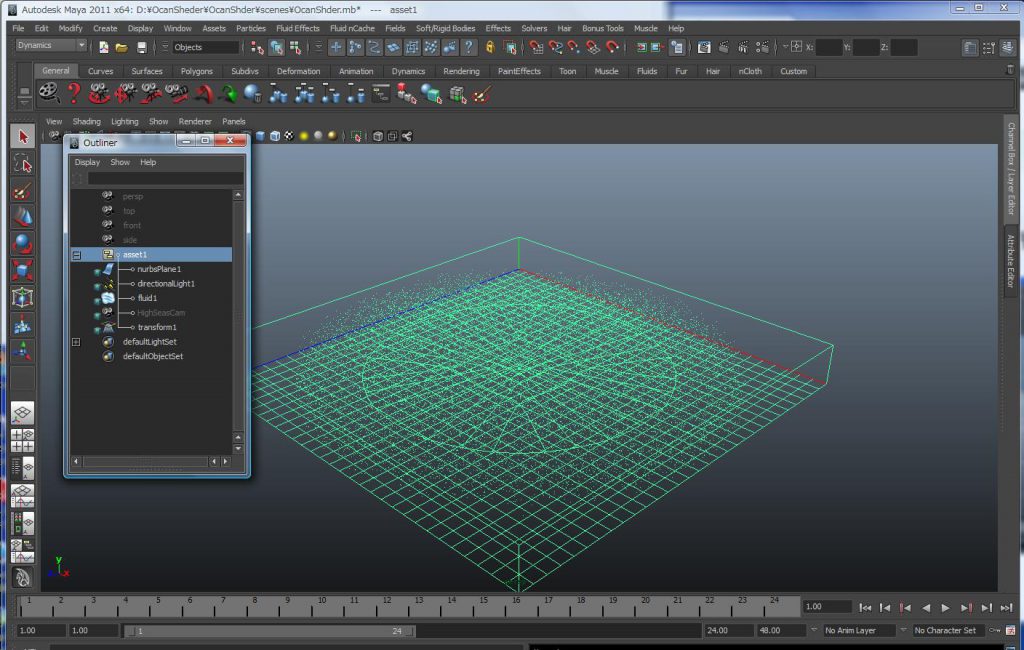The image size is (1024, 650).
Task: Open the Outliner Display menu
Action: point(87,162)
